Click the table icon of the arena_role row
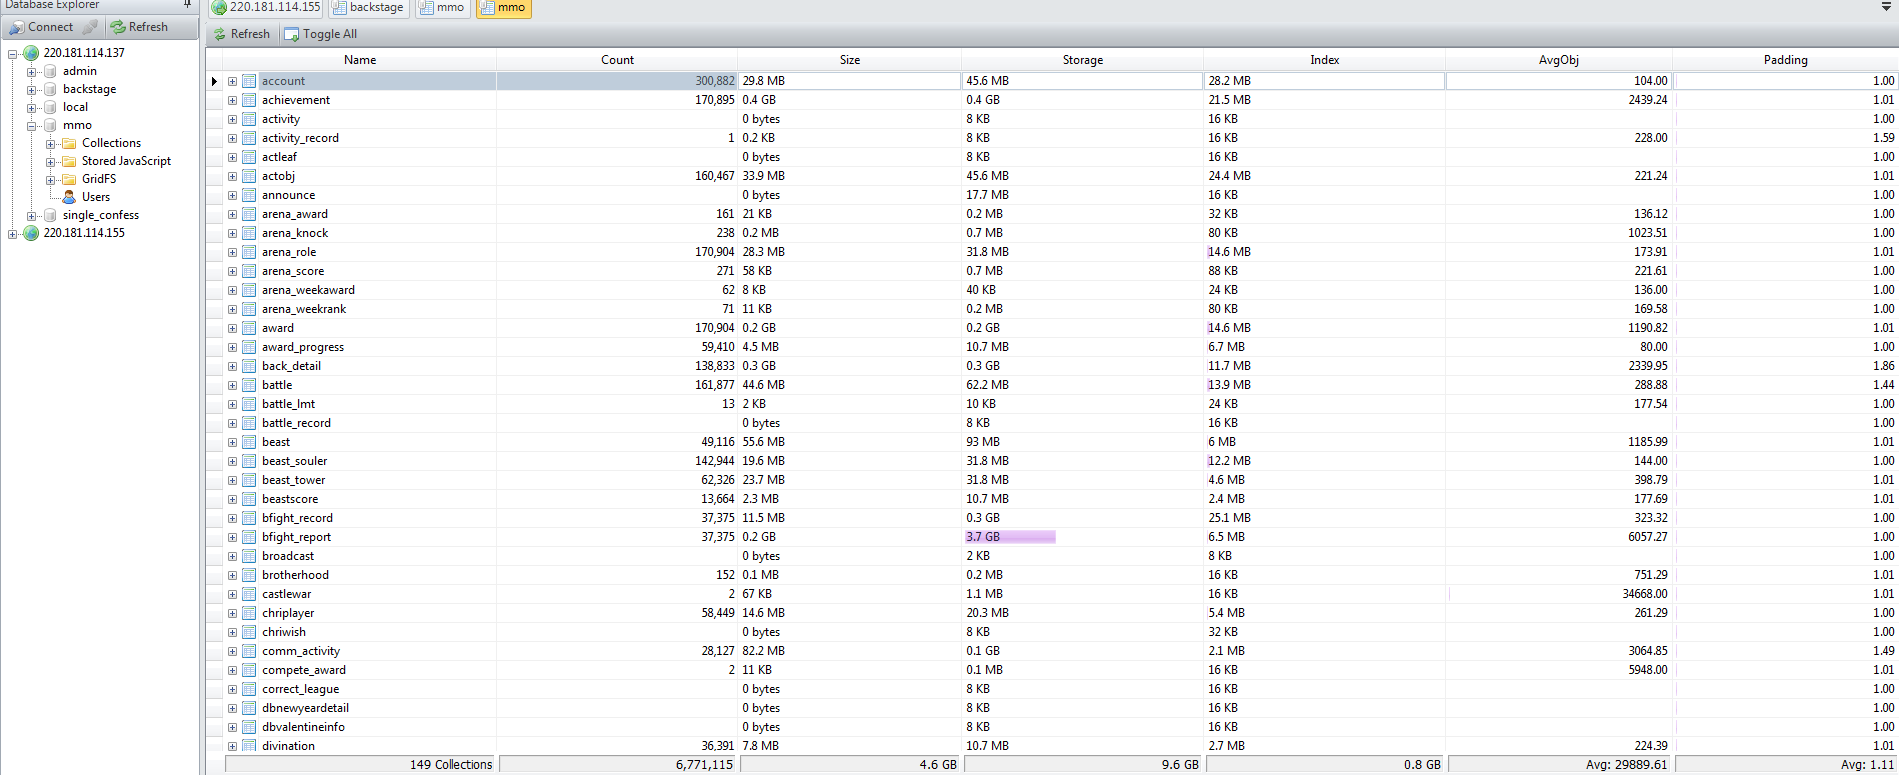The width and height of the screenshot is (1899, 775). coord(249,252)
